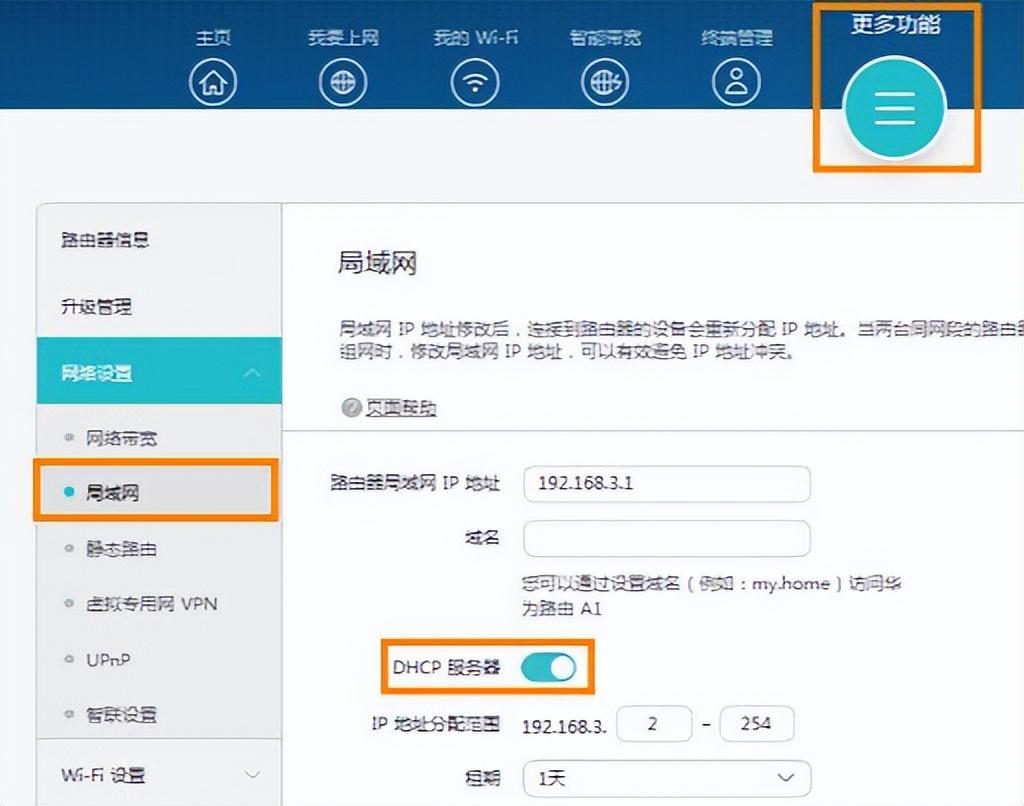The image size is (1024, 806).
Task: Expand the Wi-Fi 设置 sidebar section
Action: (159, 775)
